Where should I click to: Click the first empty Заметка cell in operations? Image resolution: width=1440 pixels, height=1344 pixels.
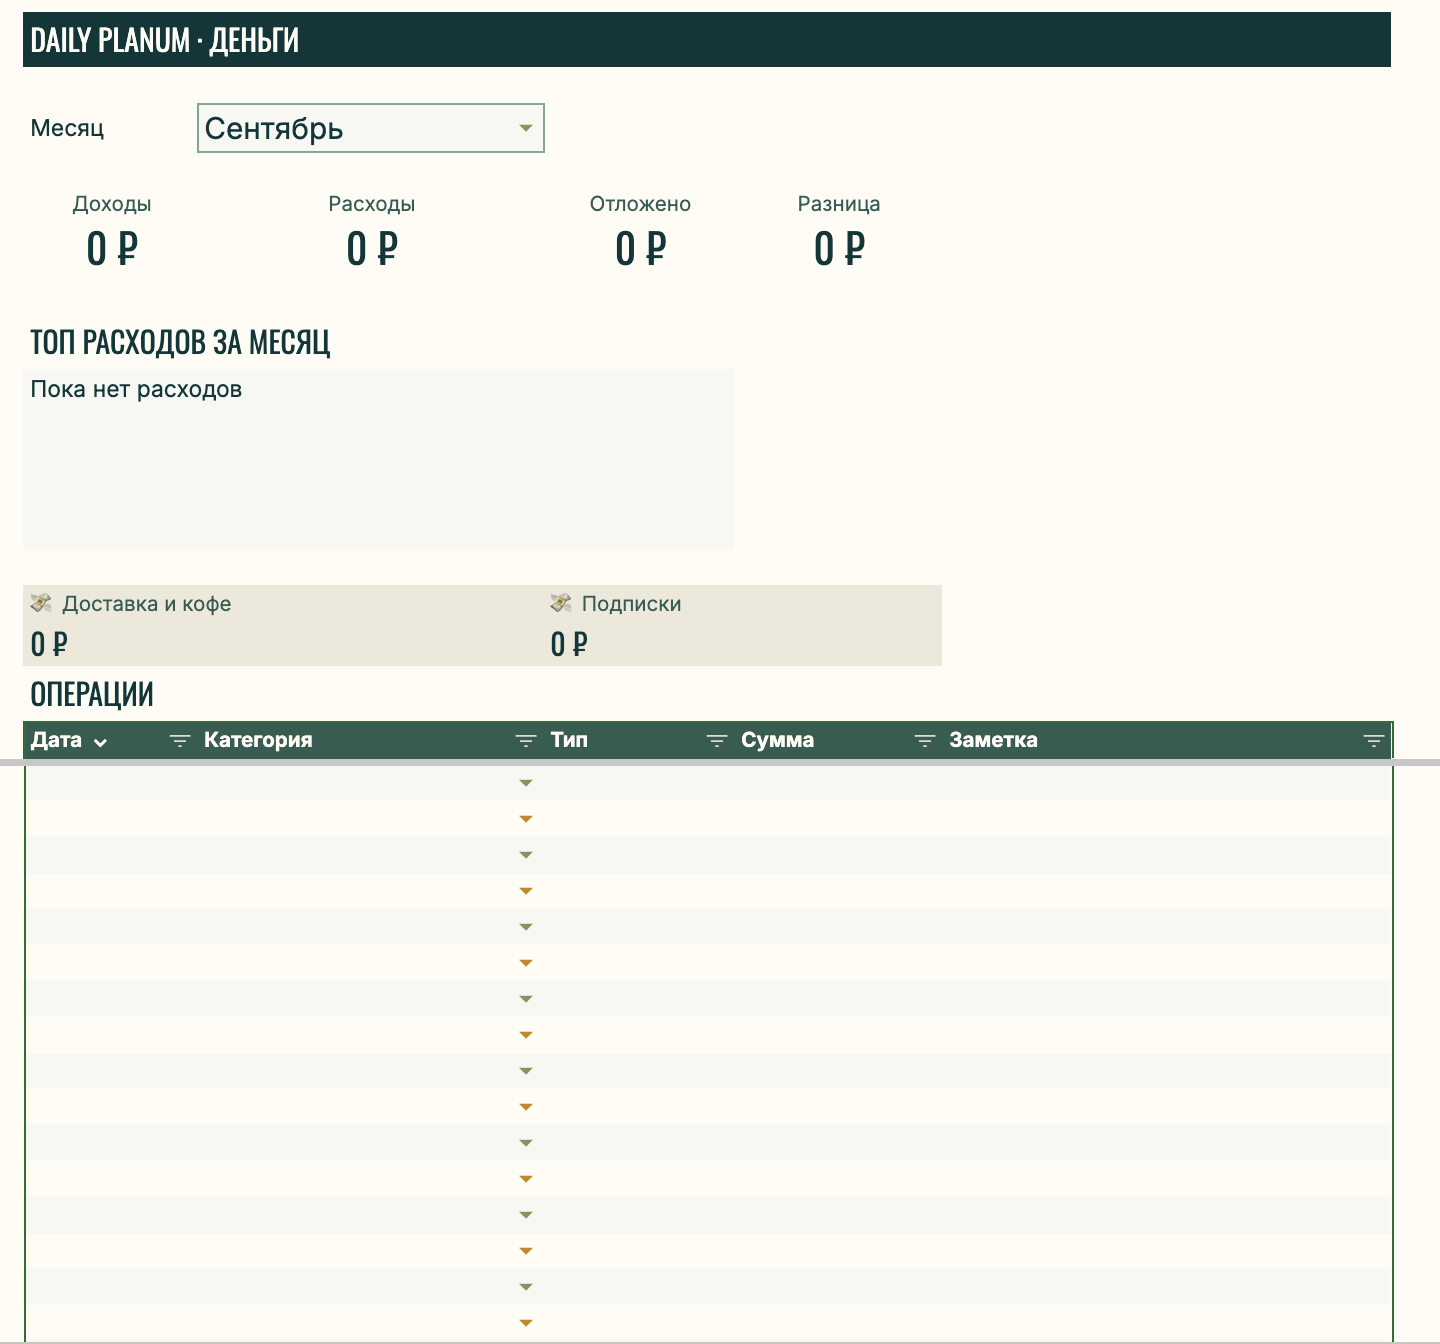(x=1166, y=783)
